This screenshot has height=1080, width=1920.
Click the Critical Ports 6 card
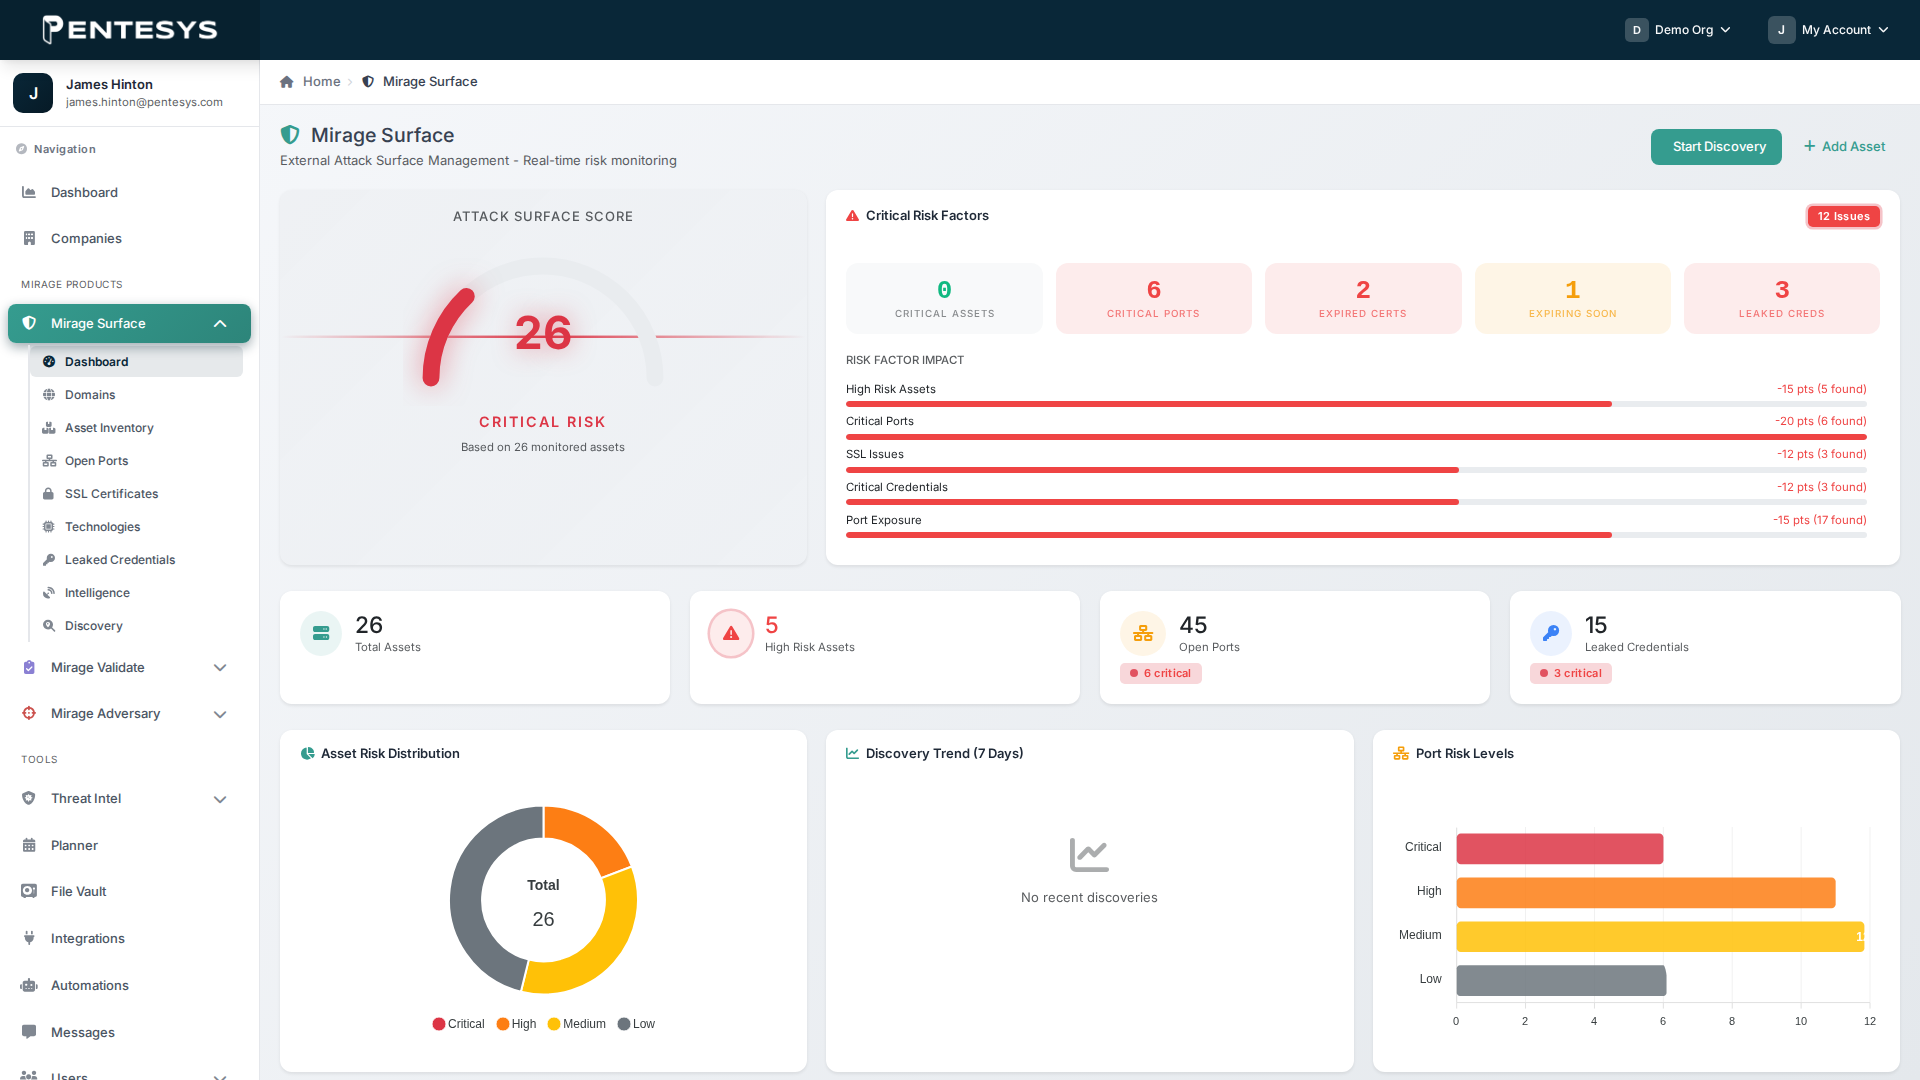(x=1153, y=298)
